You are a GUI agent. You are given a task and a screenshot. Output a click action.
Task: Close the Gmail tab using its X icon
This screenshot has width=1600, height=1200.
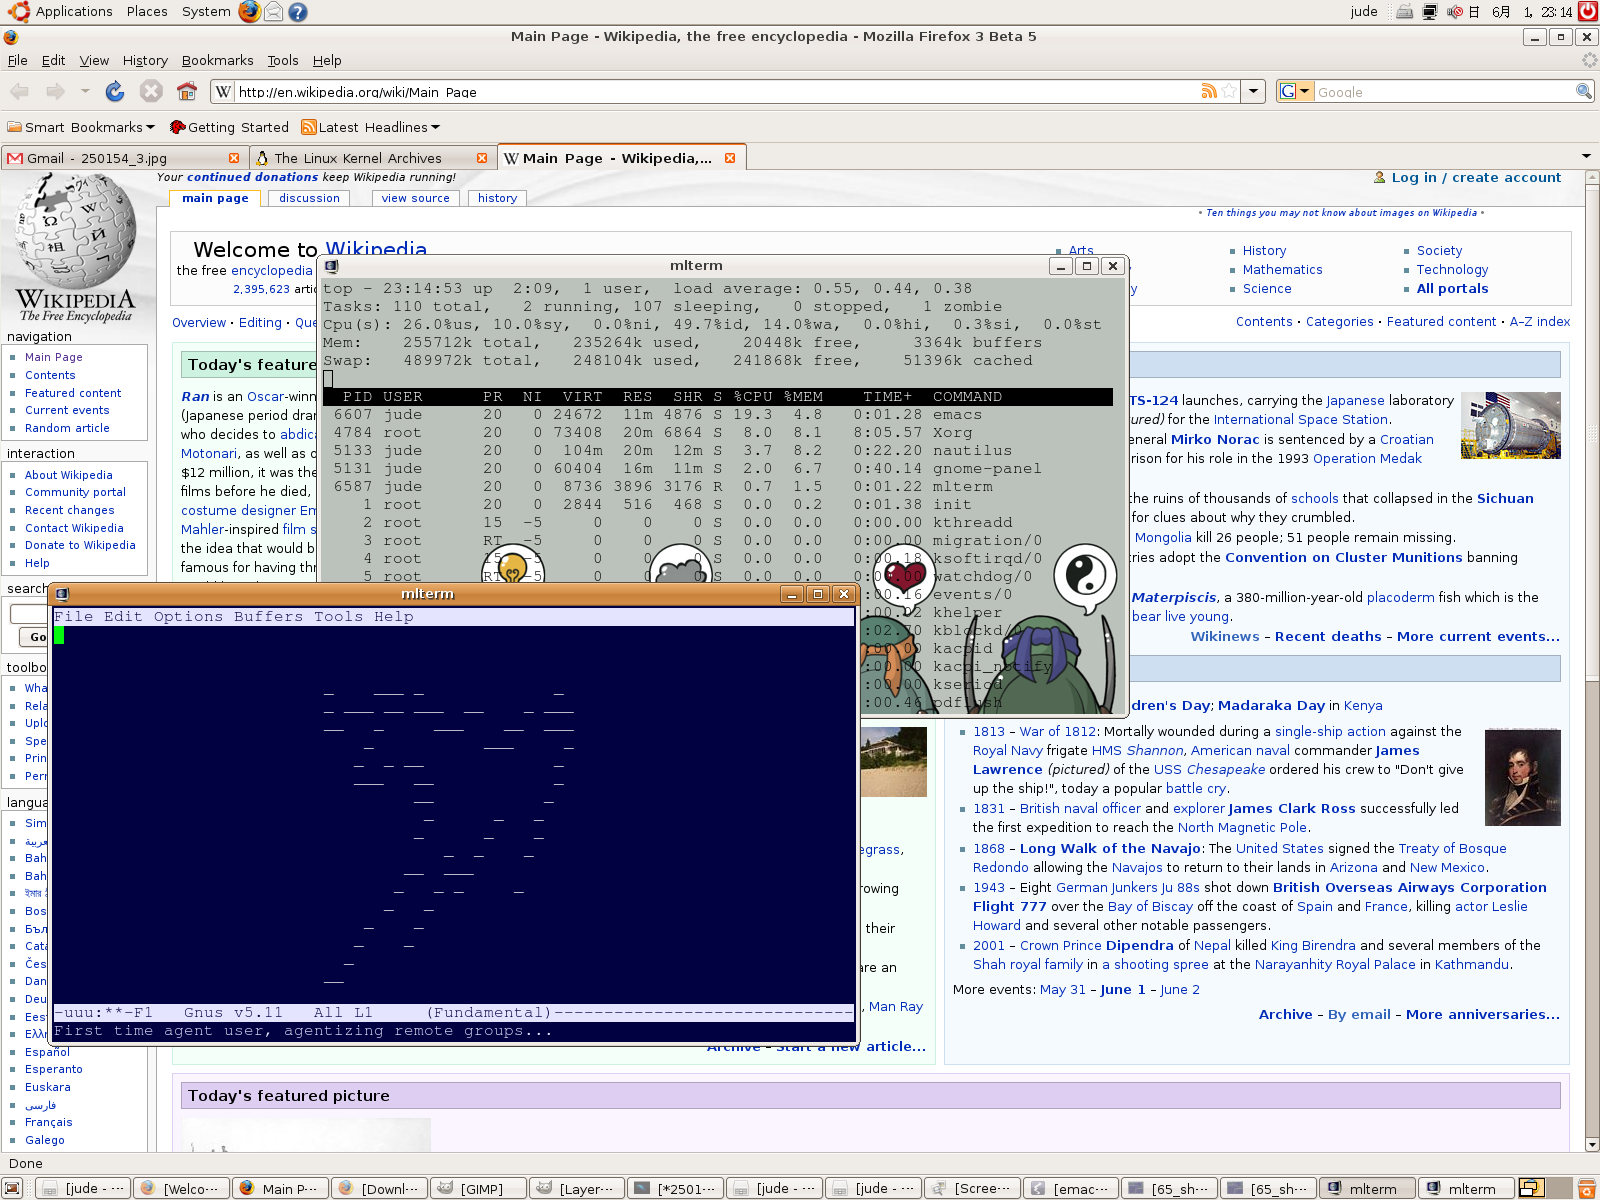pos(234,158)
